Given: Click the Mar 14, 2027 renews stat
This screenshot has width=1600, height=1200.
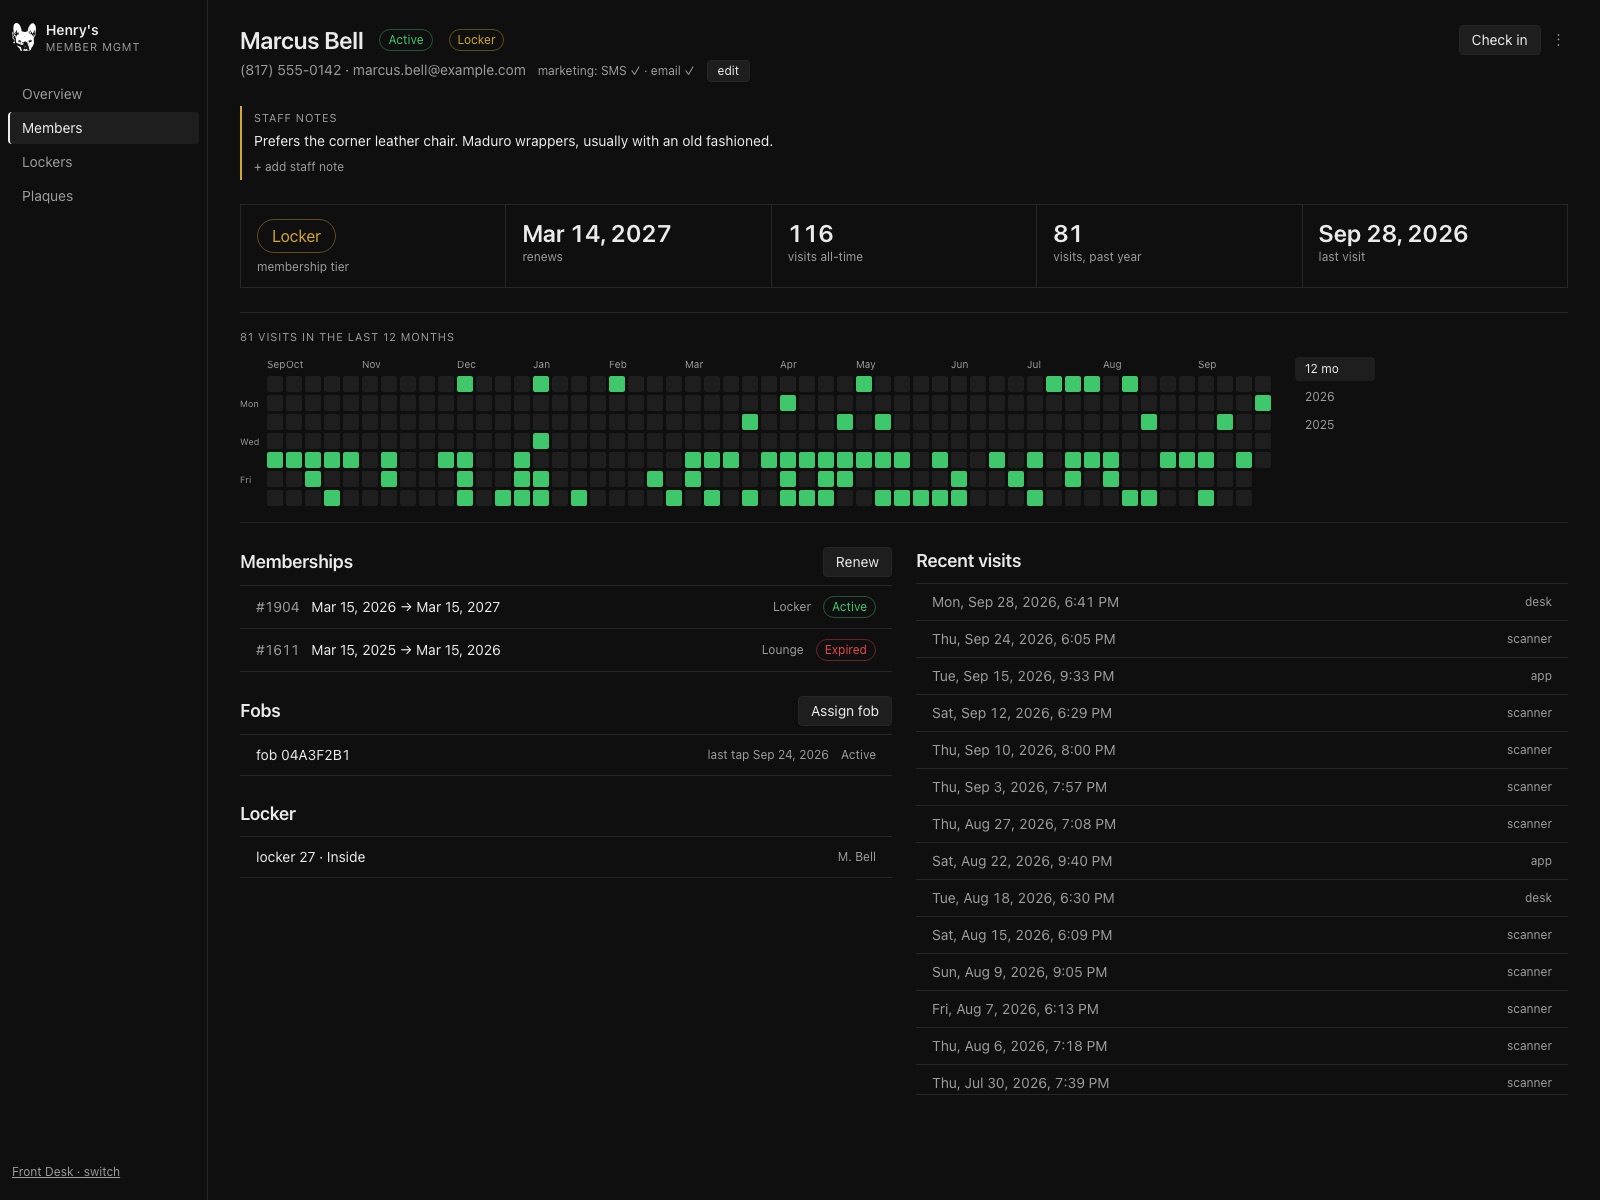Looking at the screenshot, I should pos(638,246).
